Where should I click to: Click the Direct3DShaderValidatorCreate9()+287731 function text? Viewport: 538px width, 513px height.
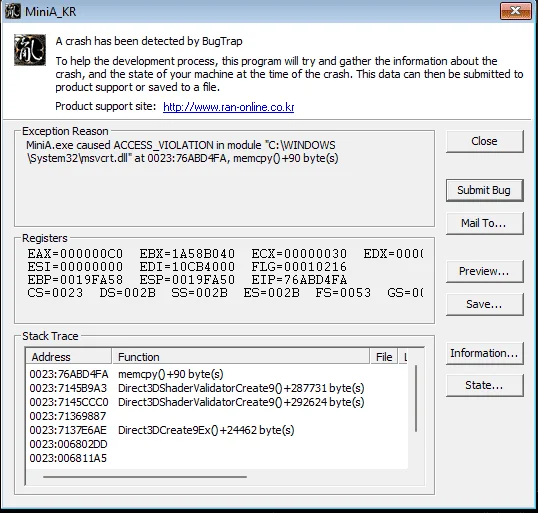coord(241,388)
